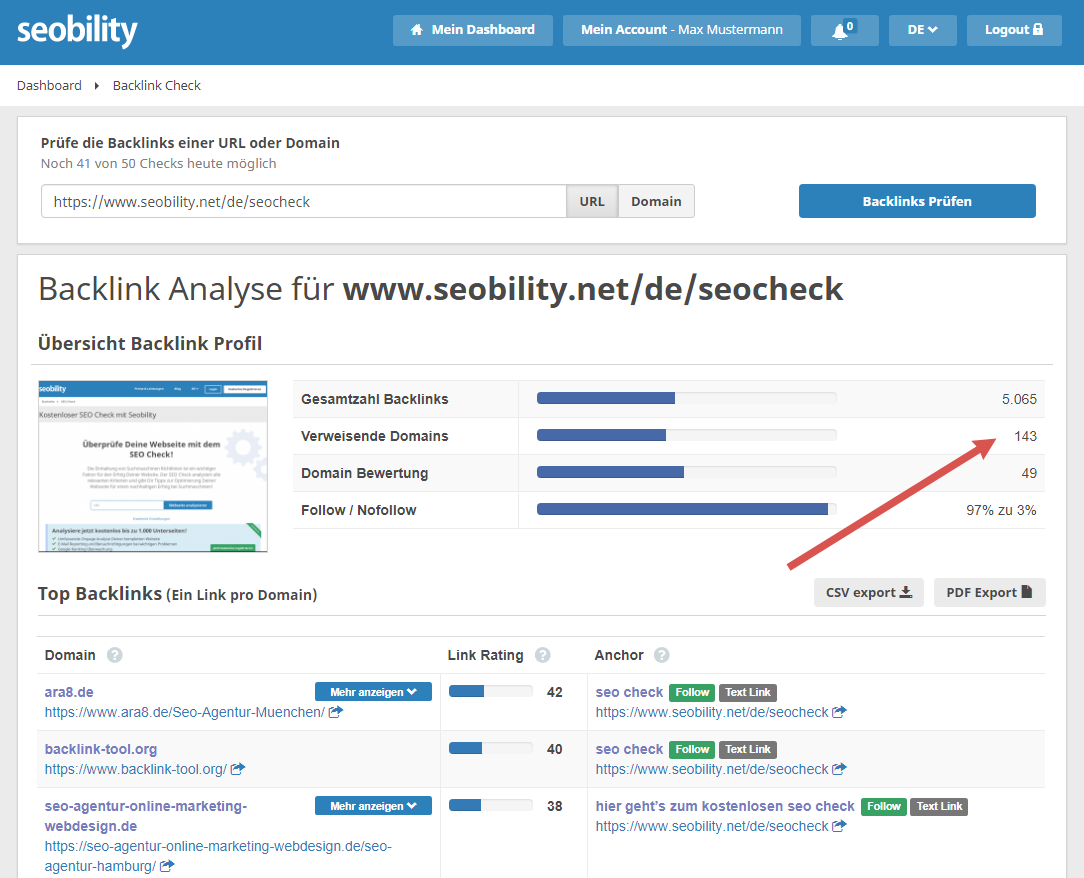Click external link icon after seo-agentur-hamburg URL
This screenshot has width=1084, height=878.
click(x=167, y=866)
